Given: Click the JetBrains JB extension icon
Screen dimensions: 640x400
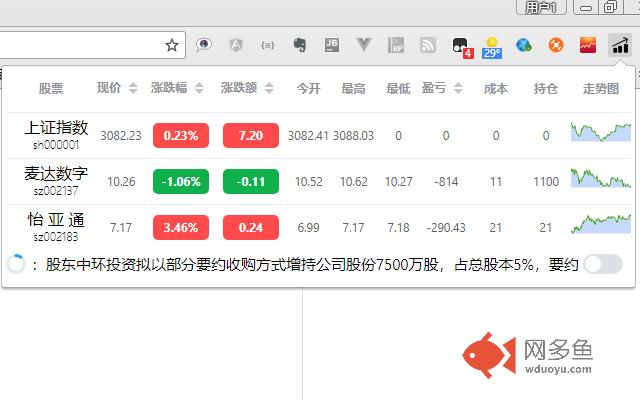Looking at the screenshot, I should point(332,45).
